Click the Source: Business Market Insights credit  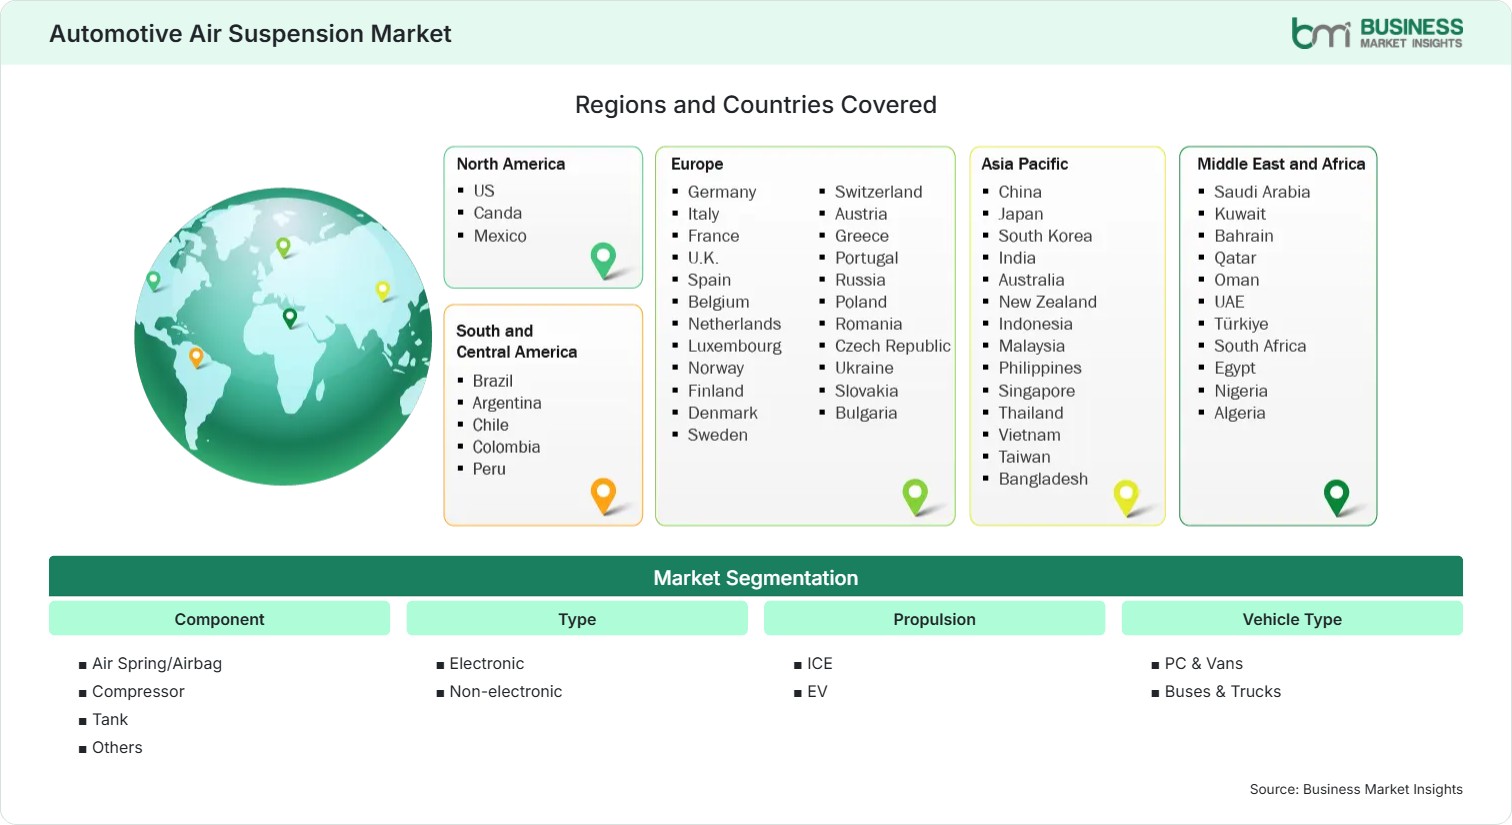click(1356, 789)
